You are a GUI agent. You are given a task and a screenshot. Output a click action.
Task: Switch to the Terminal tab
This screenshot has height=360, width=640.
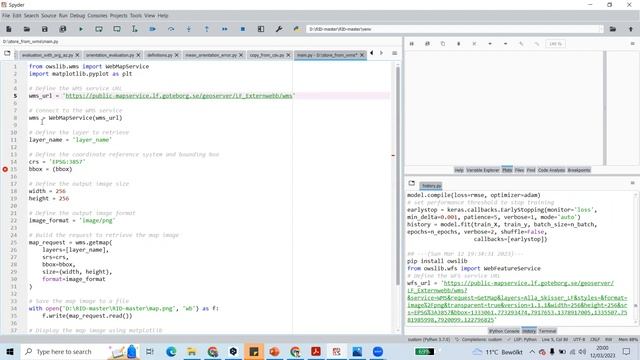pos(547,331)
